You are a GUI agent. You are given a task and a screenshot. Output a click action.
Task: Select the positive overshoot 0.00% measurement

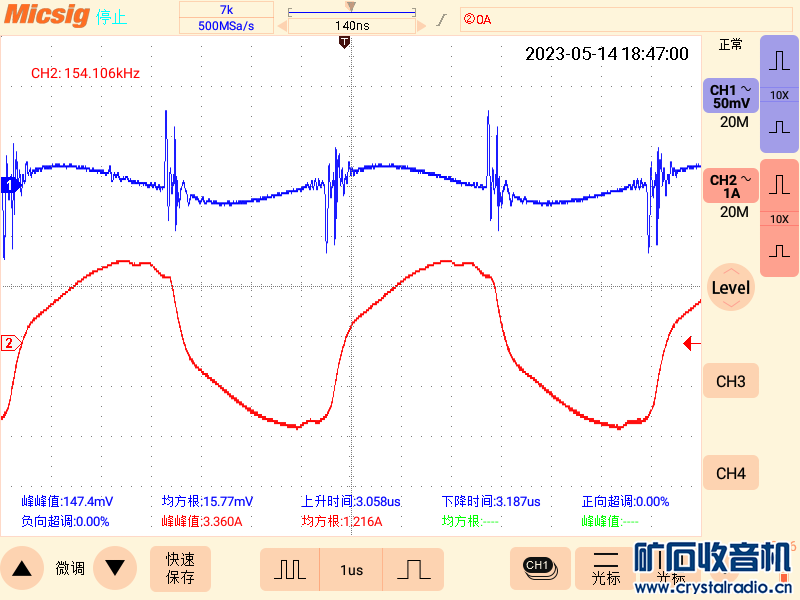(x=625, y=502)
